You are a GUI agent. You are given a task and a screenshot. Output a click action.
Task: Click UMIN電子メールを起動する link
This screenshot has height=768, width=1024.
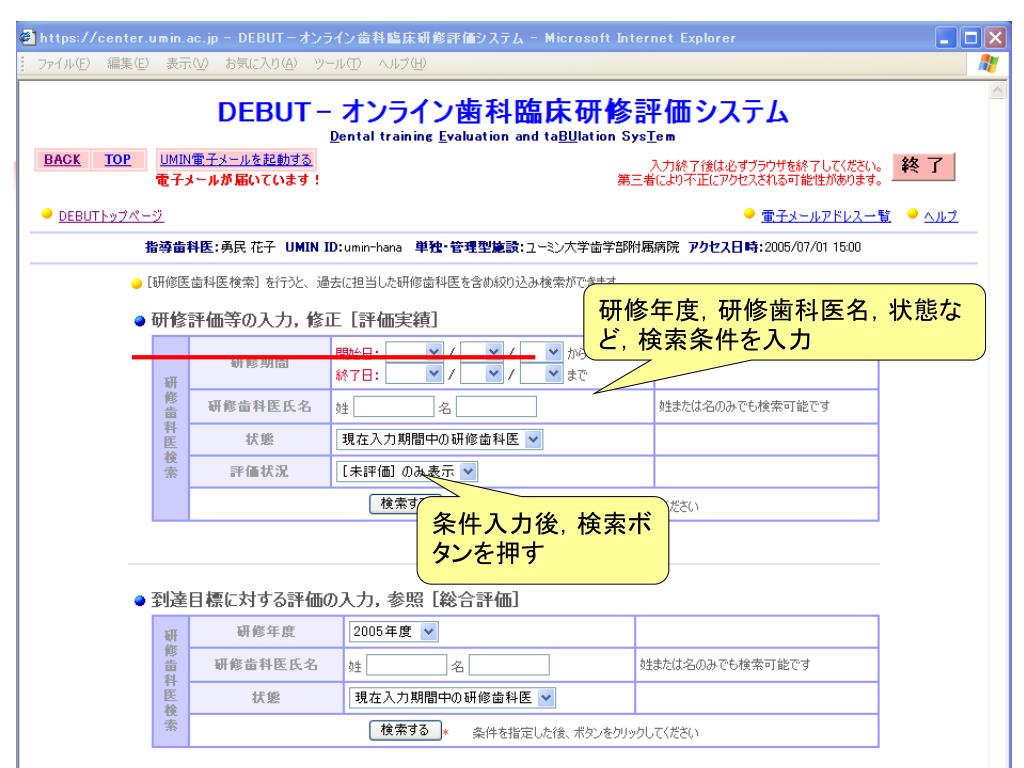point(236,159)
